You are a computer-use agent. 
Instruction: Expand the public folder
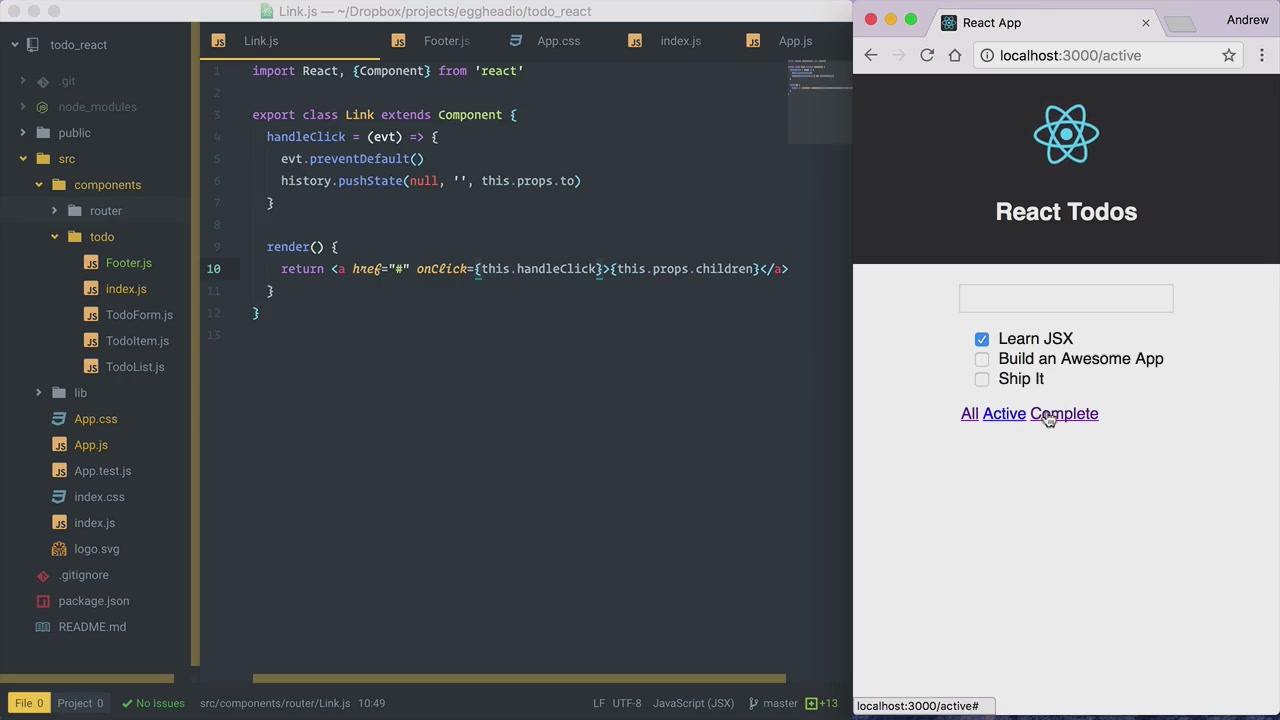[23, 133]
